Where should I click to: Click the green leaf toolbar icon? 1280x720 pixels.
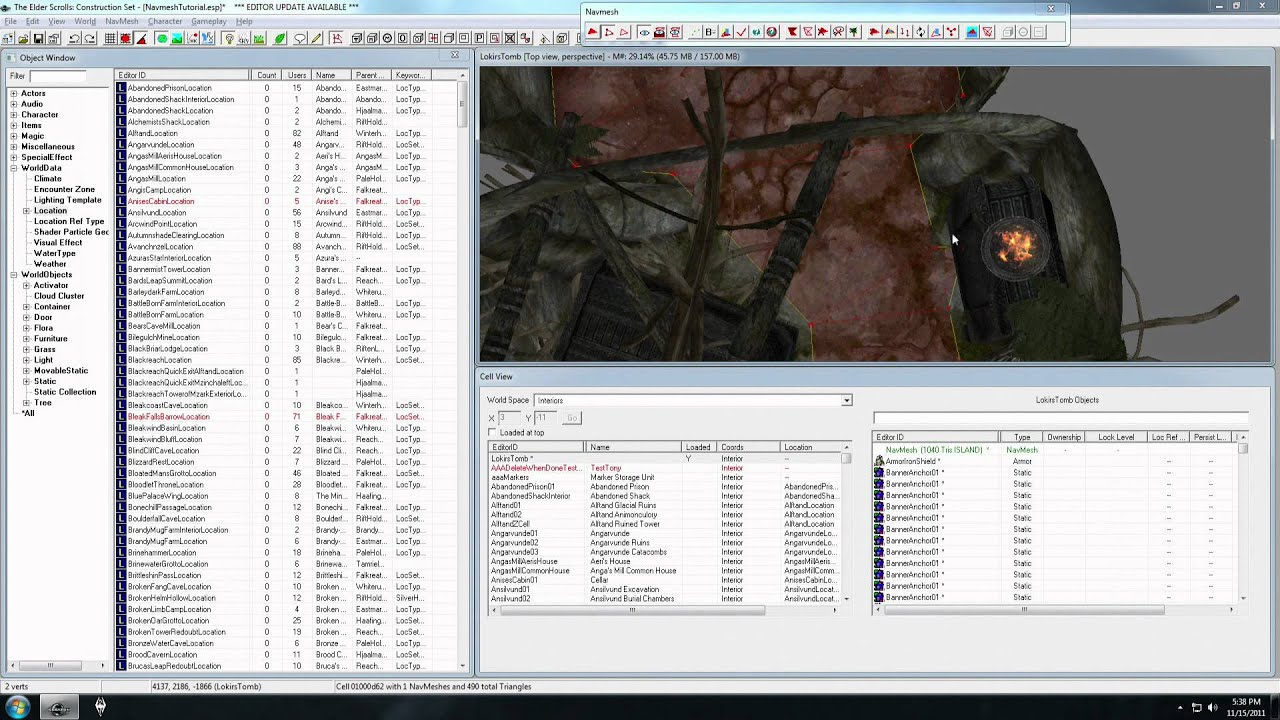coord(280,39)
